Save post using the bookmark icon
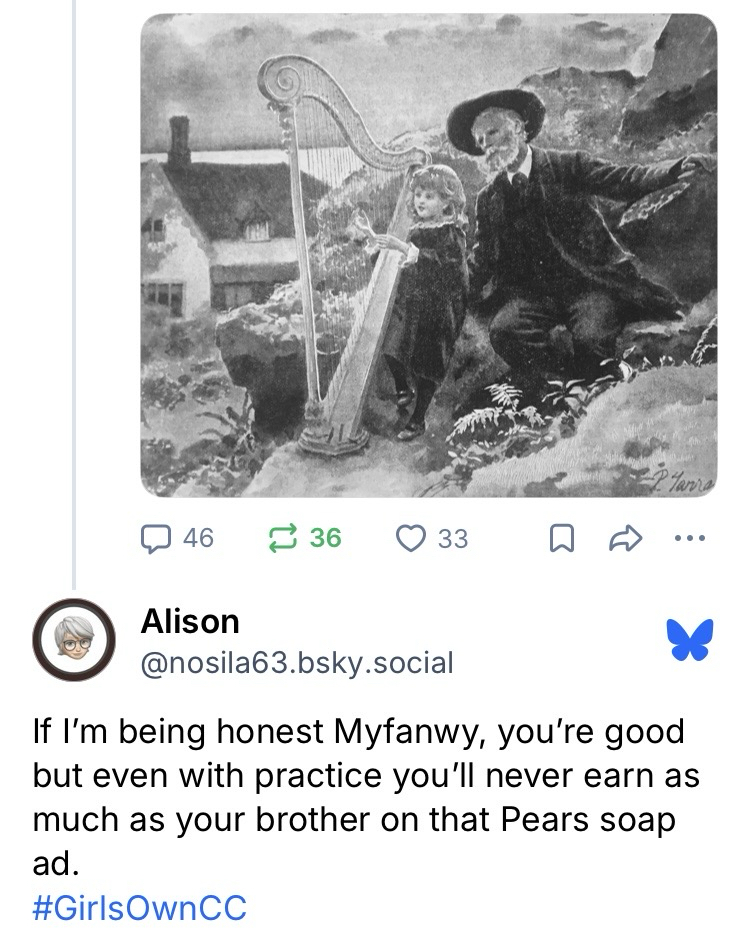 (561, 538)
